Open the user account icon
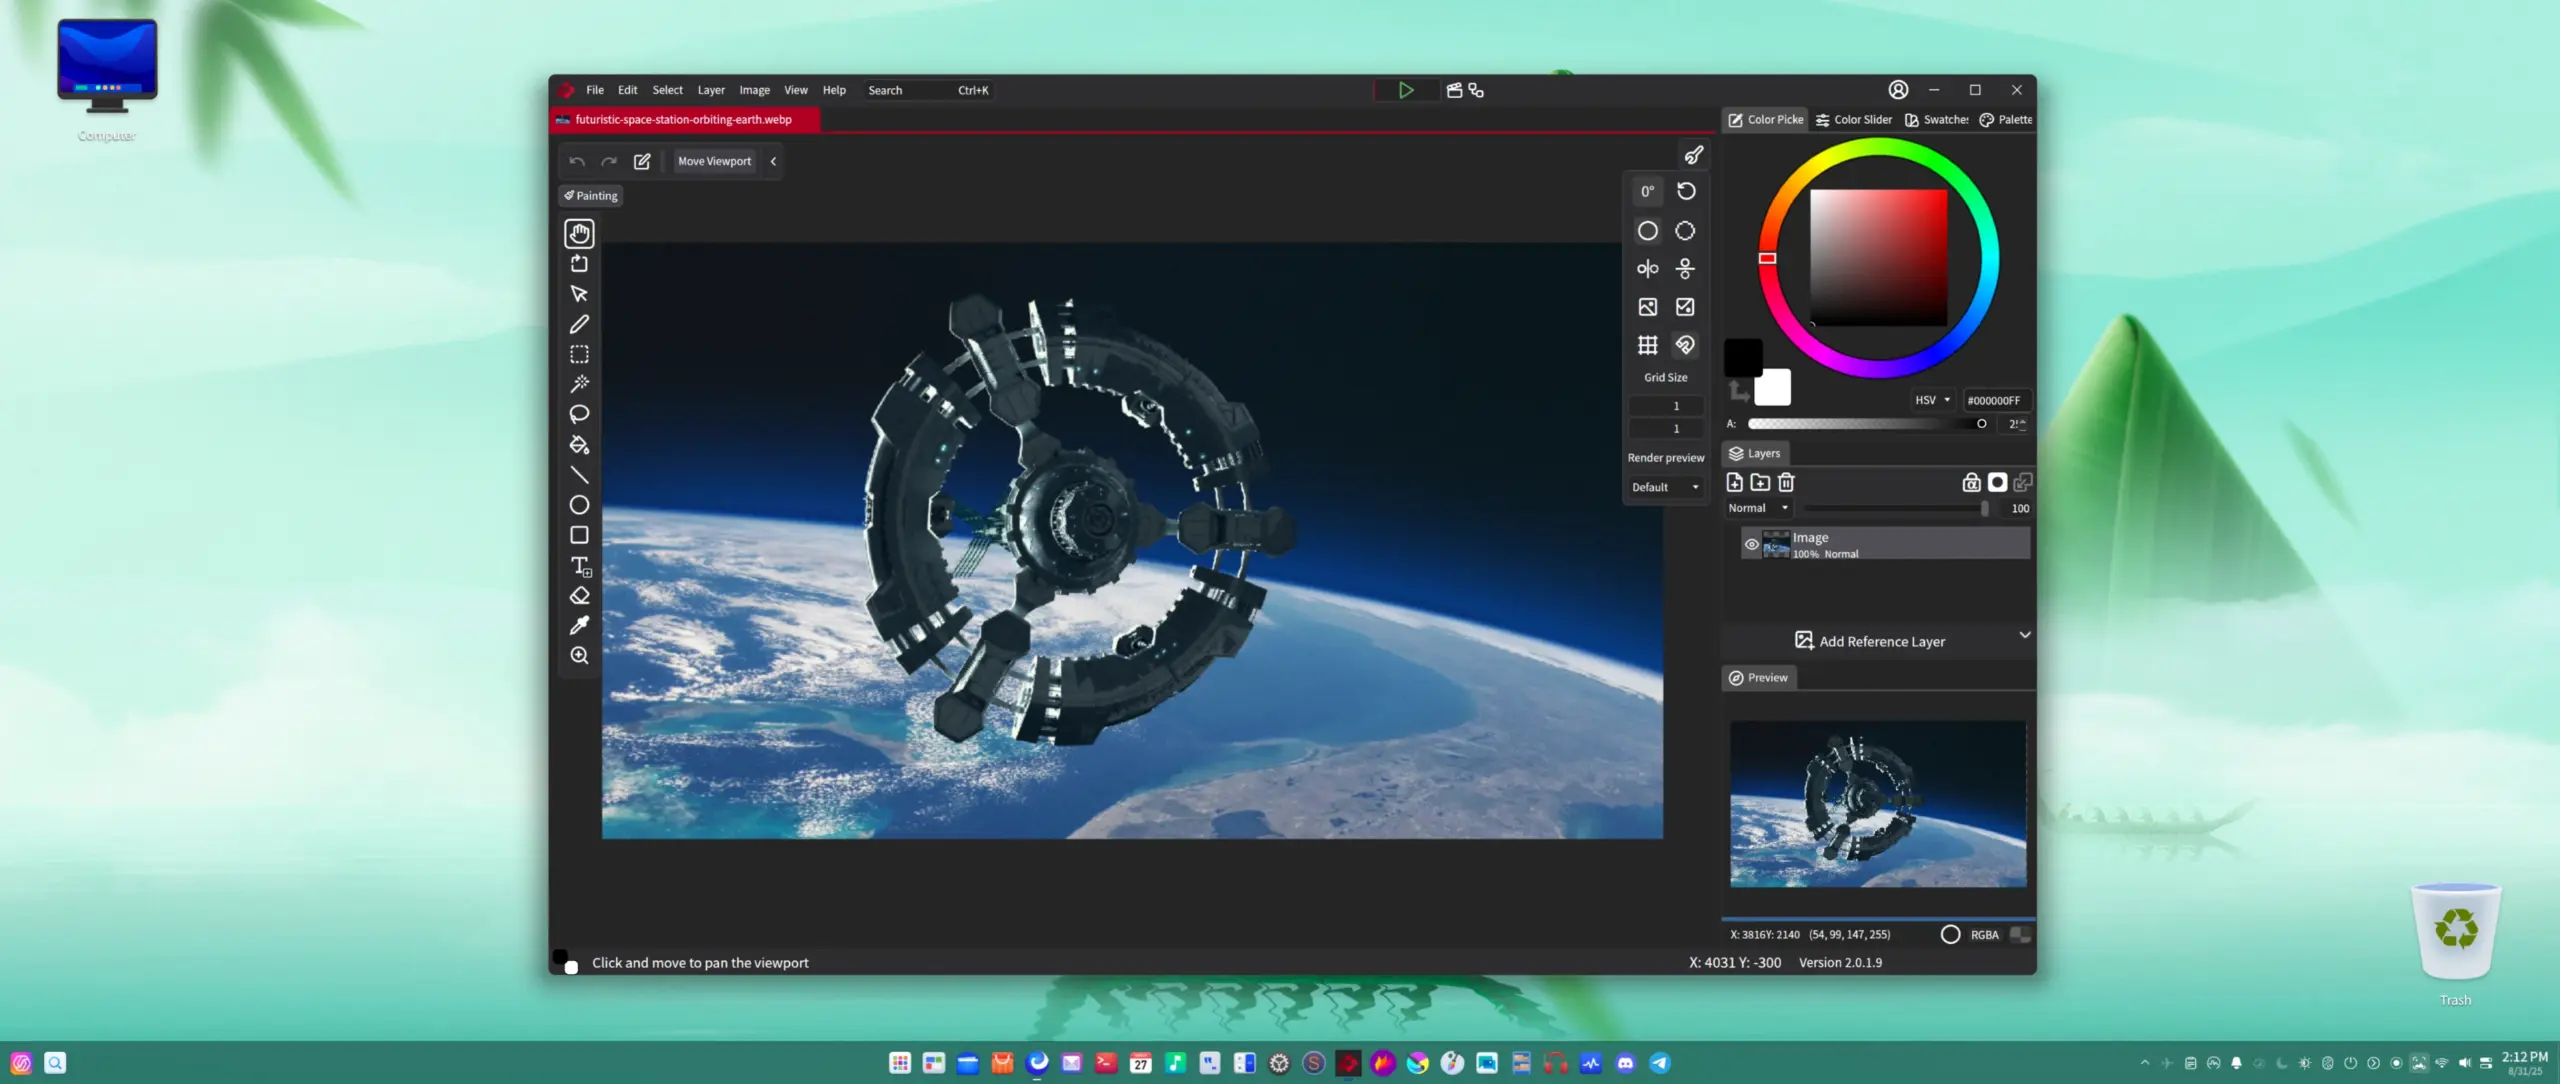The height and width of the screenshot is (1084, 2560). click(x=1898, y=90)
